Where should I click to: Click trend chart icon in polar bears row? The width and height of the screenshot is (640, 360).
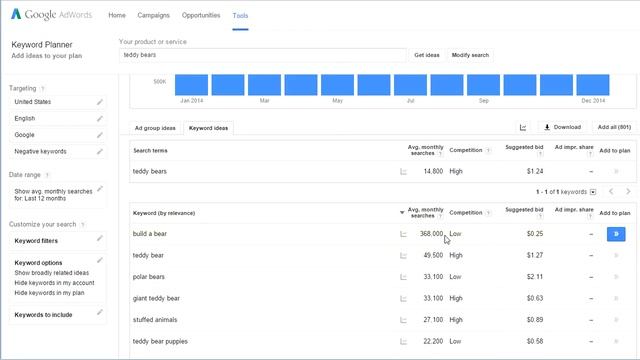point(403,277)
